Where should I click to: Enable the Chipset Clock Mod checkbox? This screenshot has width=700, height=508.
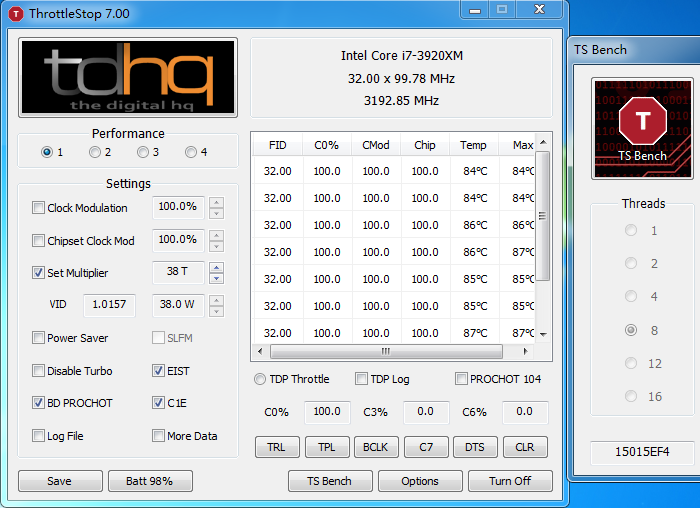pyautogui.click(x=38, y=241)
